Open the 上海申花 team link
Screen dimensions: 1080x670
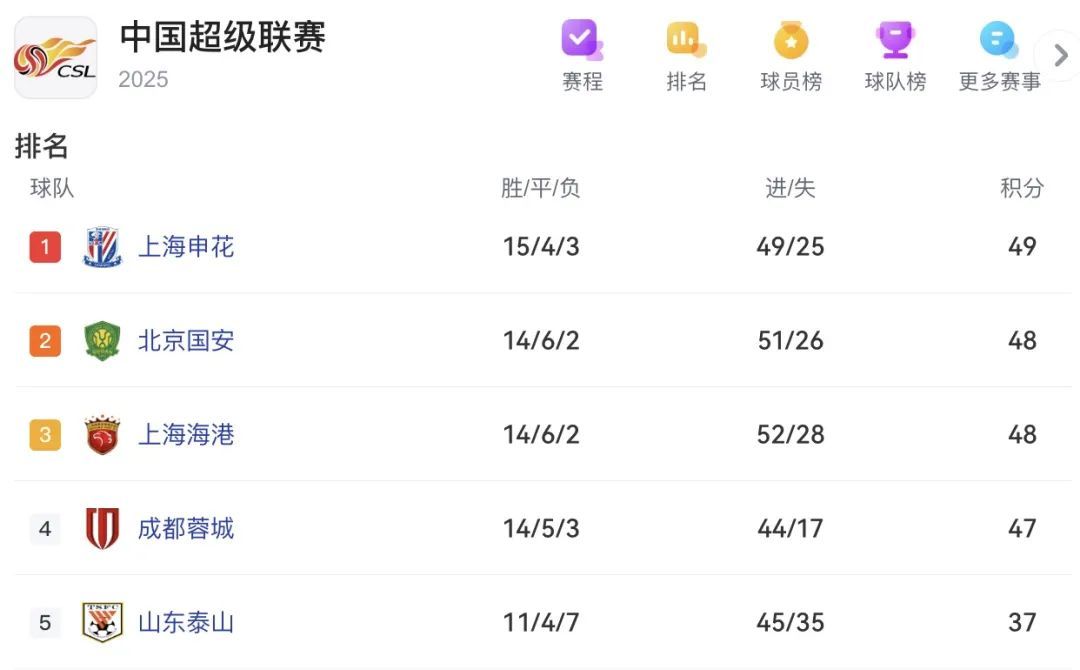186,247
